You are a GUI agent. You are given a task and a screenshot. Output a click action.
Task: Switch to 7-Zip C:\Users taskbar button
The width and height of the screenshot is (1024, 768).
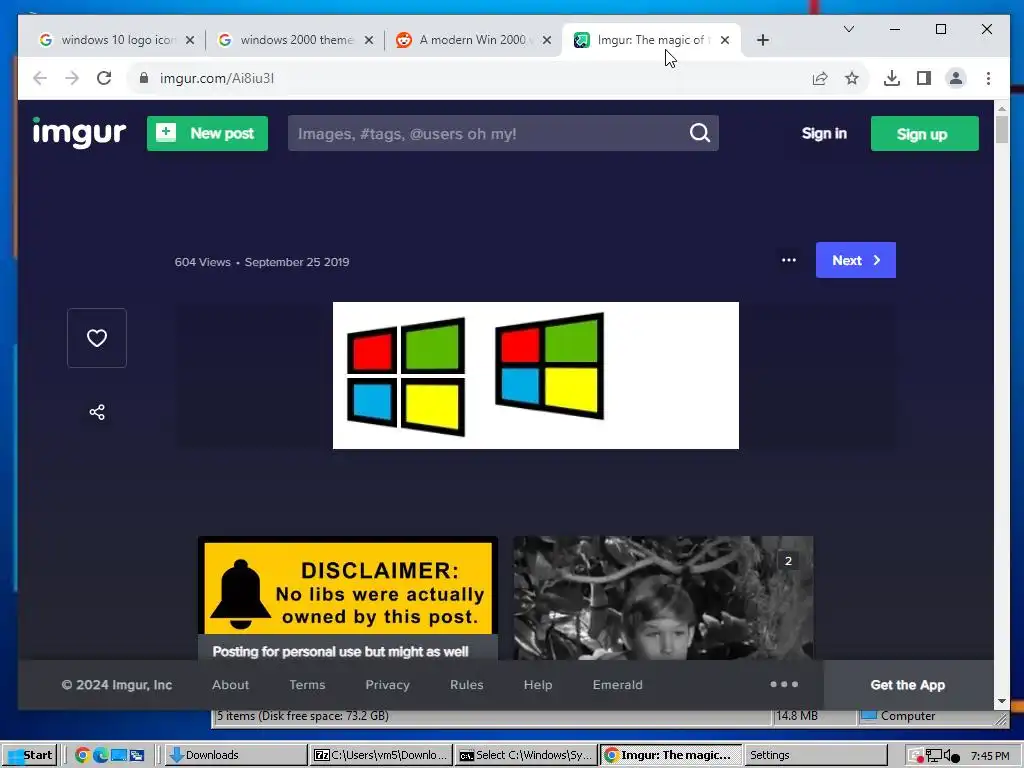381,755
